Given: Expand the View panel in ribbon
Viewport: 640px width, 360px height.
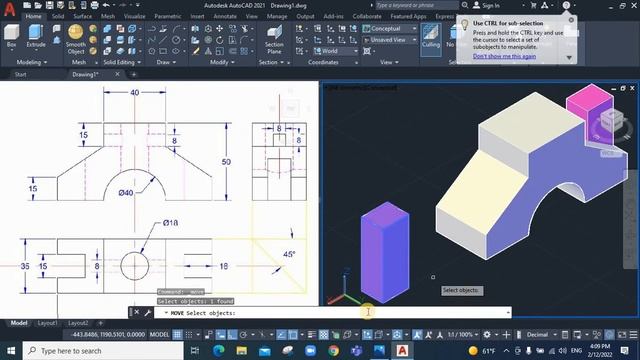Looking at the screenshot, I should click(389, 62).
